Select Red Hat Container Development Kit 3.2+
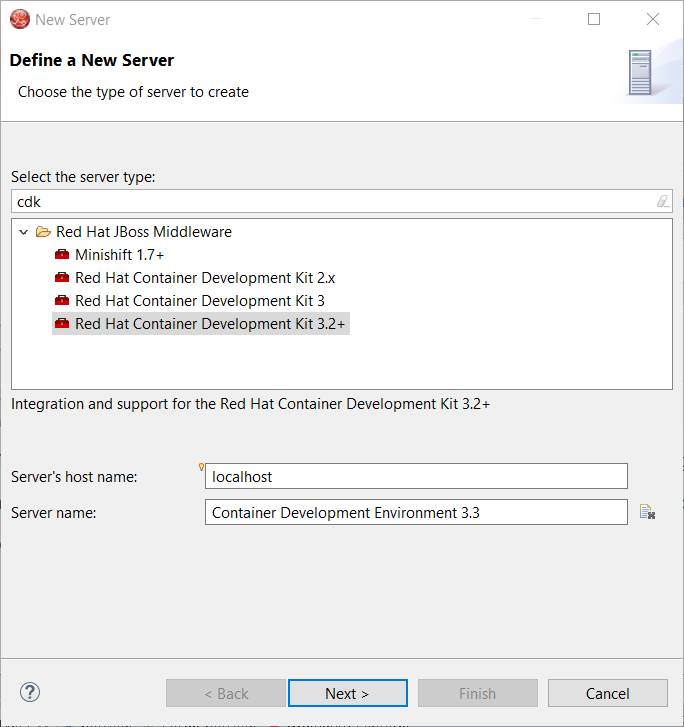Viewport: 684px width, 727px height. point(210,324)
